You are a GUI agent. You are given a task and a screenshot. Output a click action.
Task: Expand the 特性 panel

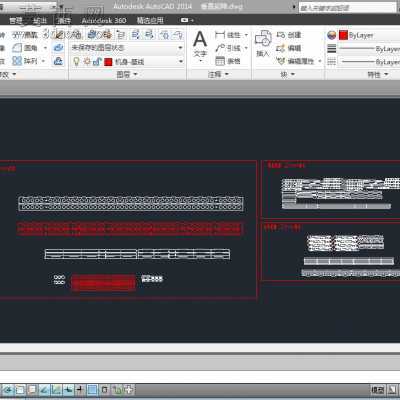click(378, 74)
